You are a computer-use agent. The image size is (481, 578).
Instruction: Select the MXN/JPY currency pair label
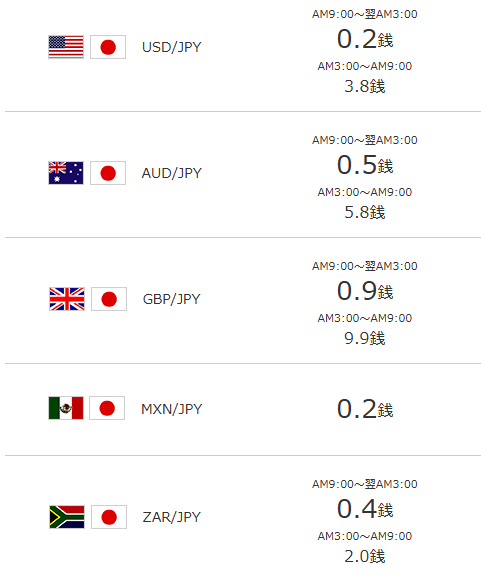coord(172,409)
